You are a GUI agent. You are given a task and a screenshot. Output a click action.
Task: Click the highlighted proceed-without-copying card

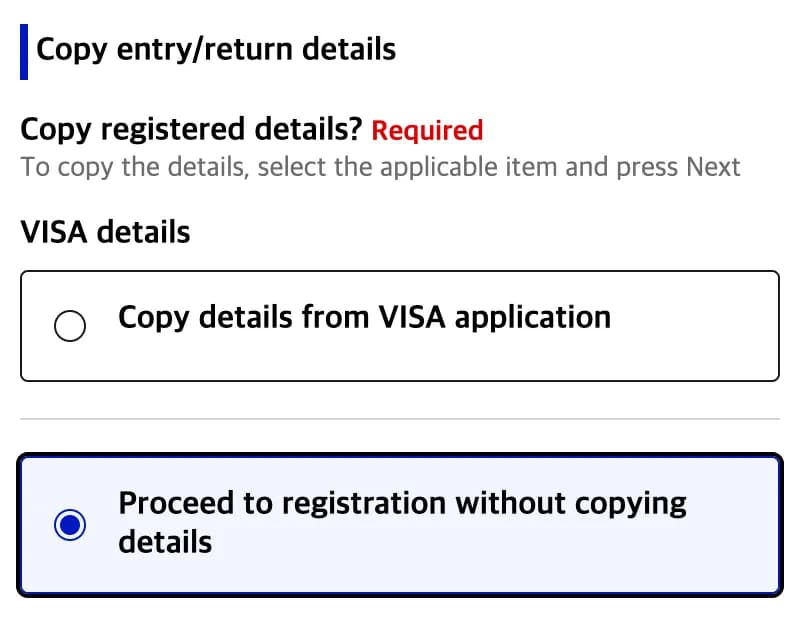pos(400,523)
